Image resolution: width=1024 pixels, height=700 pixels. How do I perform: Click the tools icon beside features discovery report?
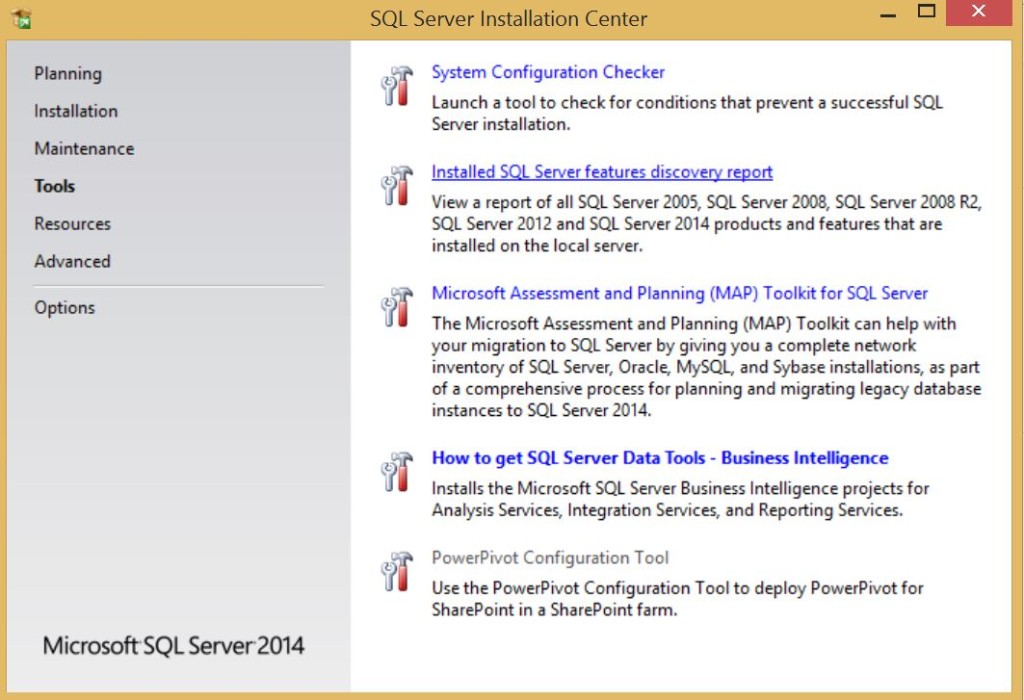pos(396,185)
